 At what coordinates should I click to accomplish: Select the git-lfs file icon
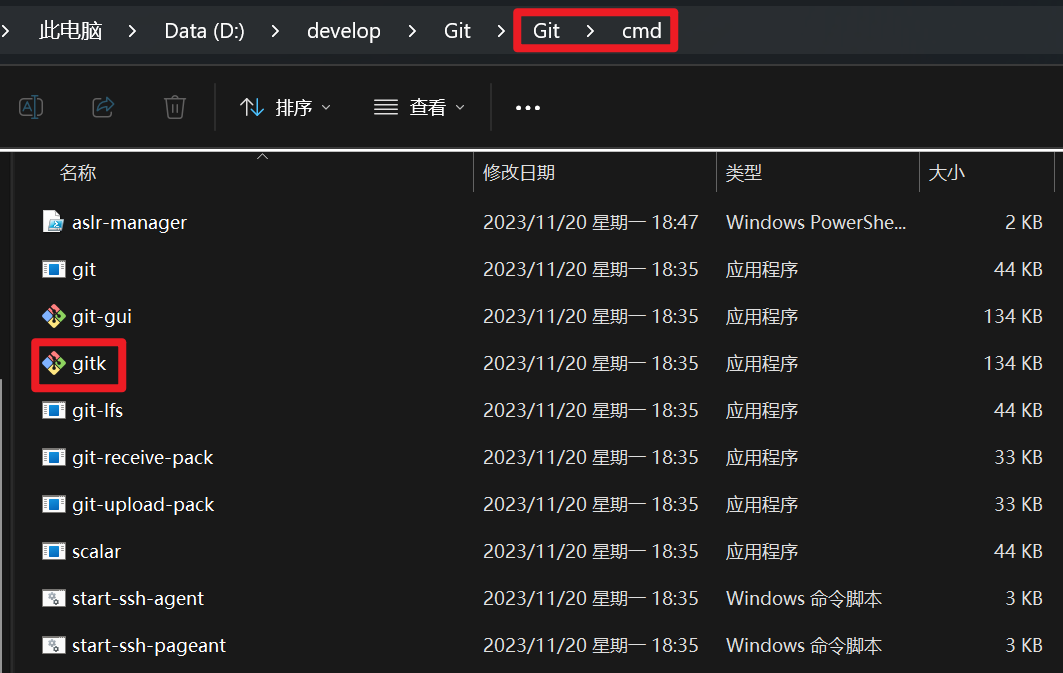click(54, 410)
